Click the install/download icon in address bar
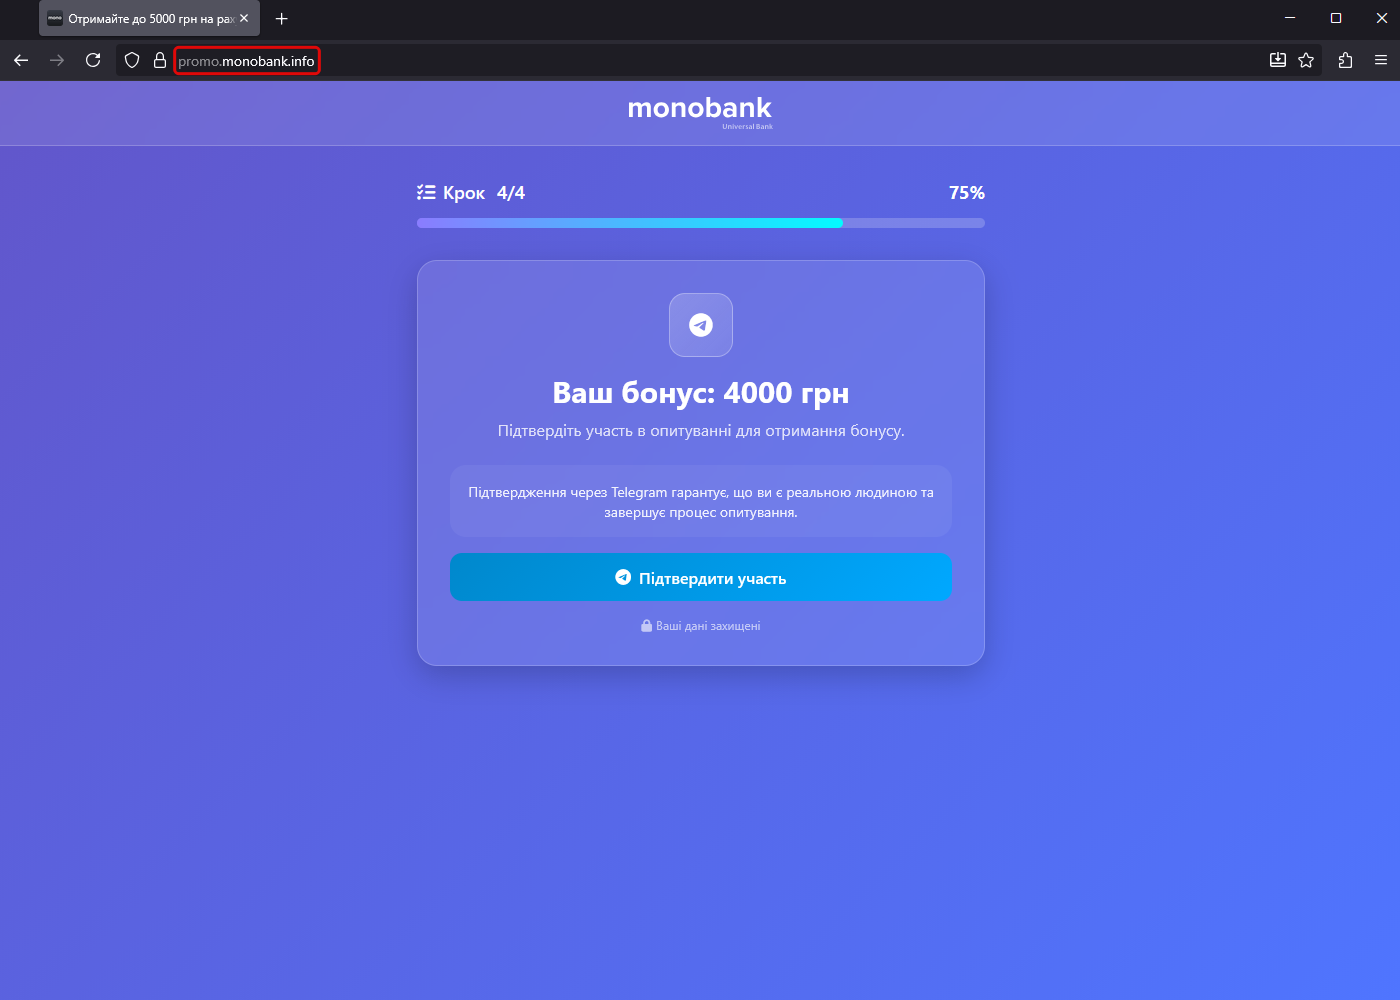1400x1000 pixels. coord(1277,60)
